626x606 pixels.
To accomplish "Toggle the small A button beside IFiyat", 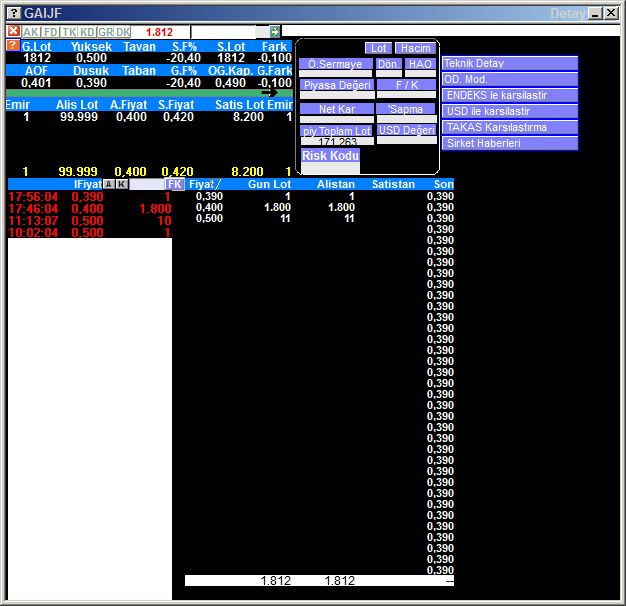I will point(109,184).
